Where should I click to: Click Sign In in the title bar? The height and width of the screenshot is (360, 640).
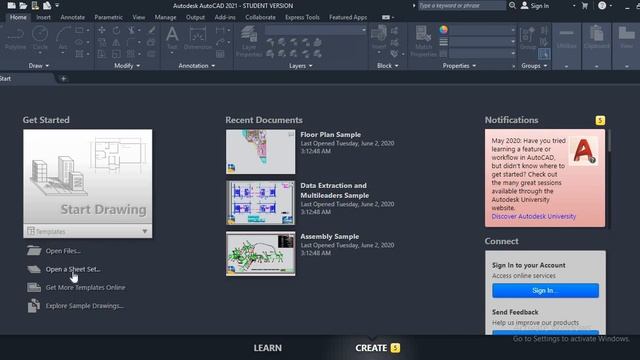[x=535, y=6]
